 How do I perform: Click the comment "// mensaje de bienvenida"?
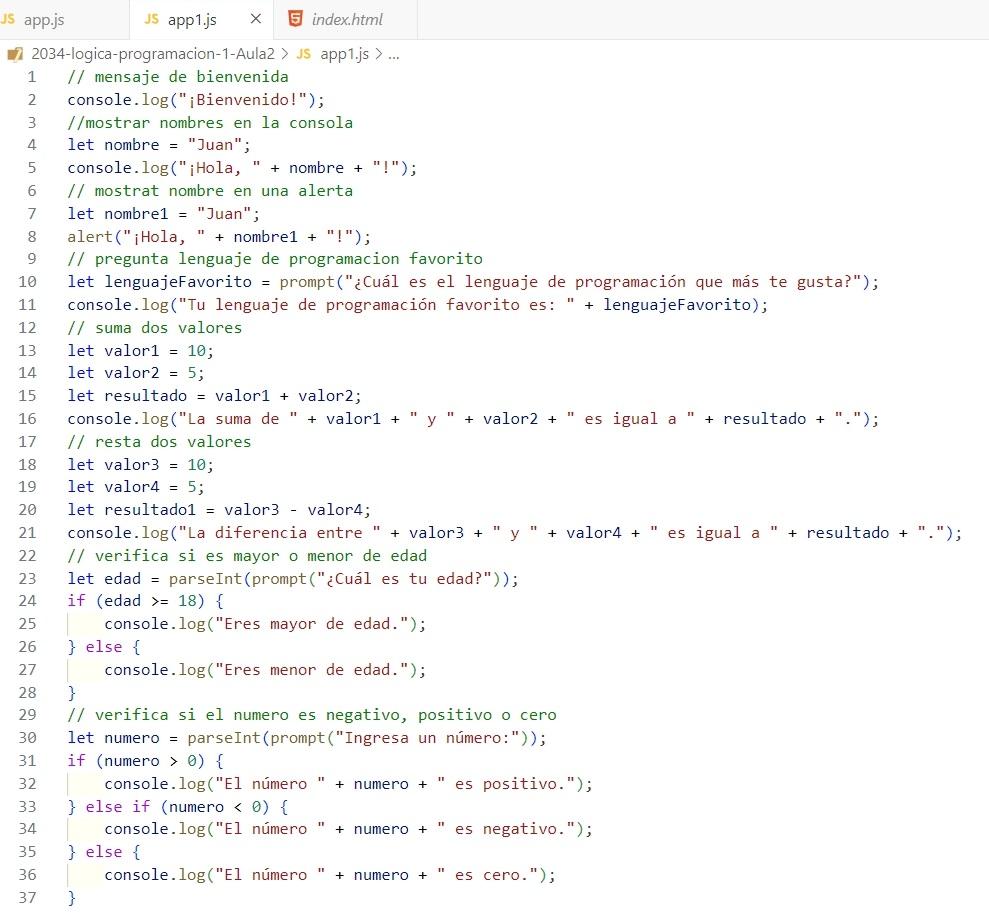(178, 77)
